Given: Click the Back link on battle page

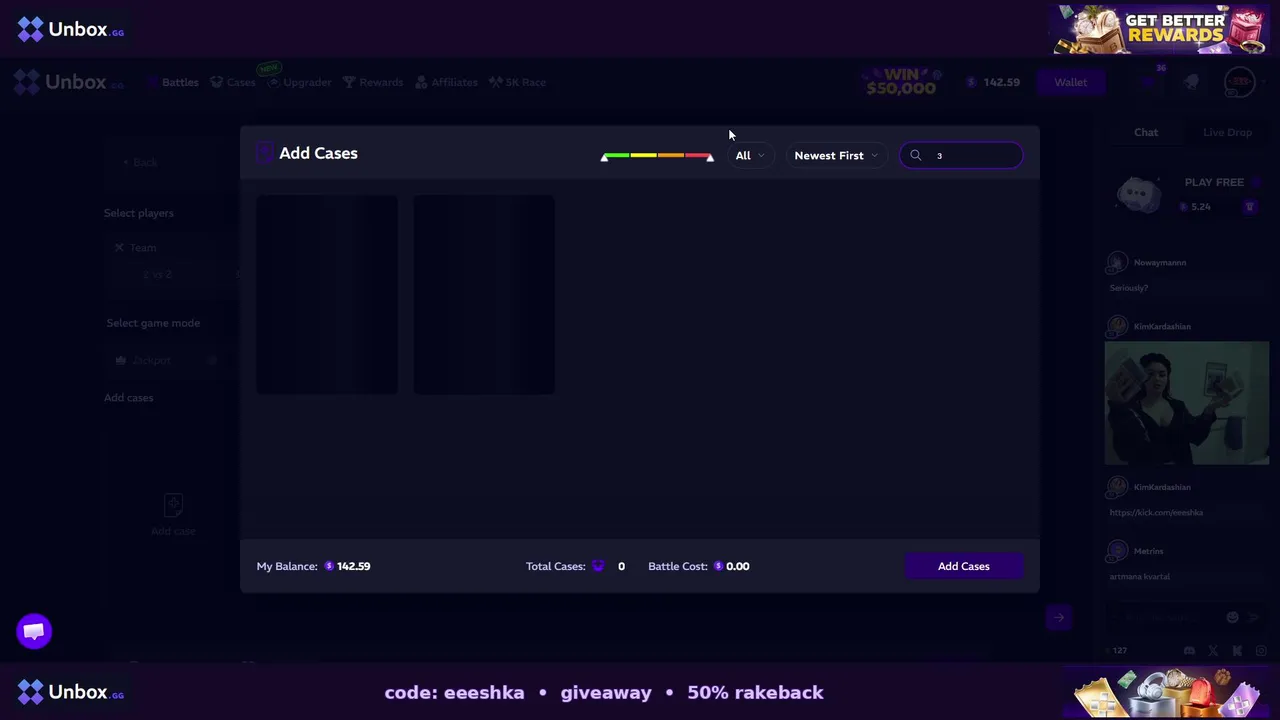Looking at the screenshot, I should [x=140, y=162].
